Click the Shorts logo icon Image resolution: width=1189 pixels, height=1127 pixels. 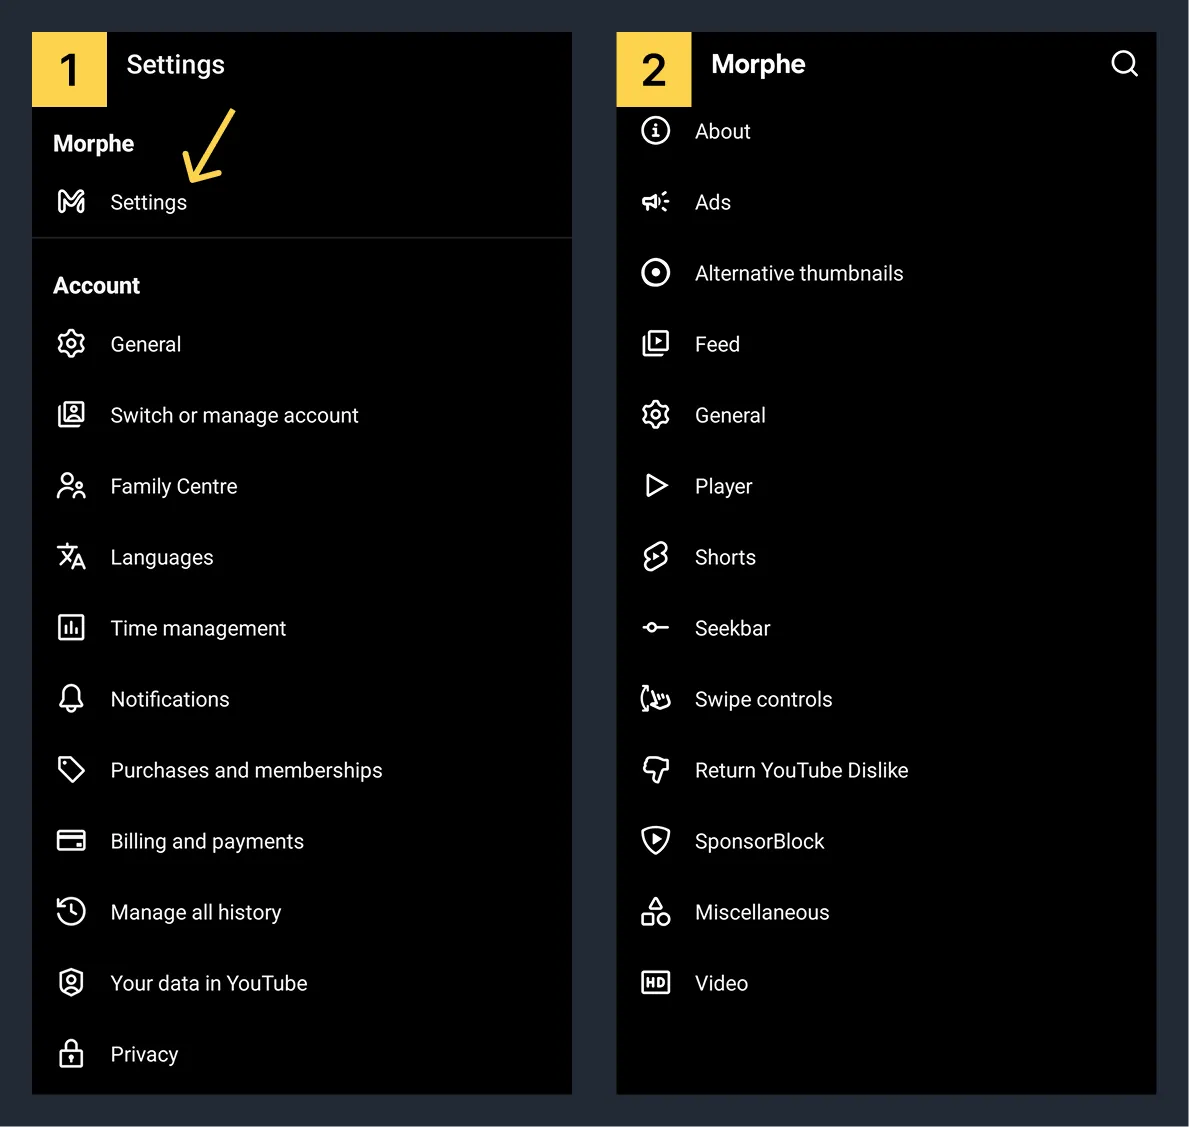click(x=656, y=557)
